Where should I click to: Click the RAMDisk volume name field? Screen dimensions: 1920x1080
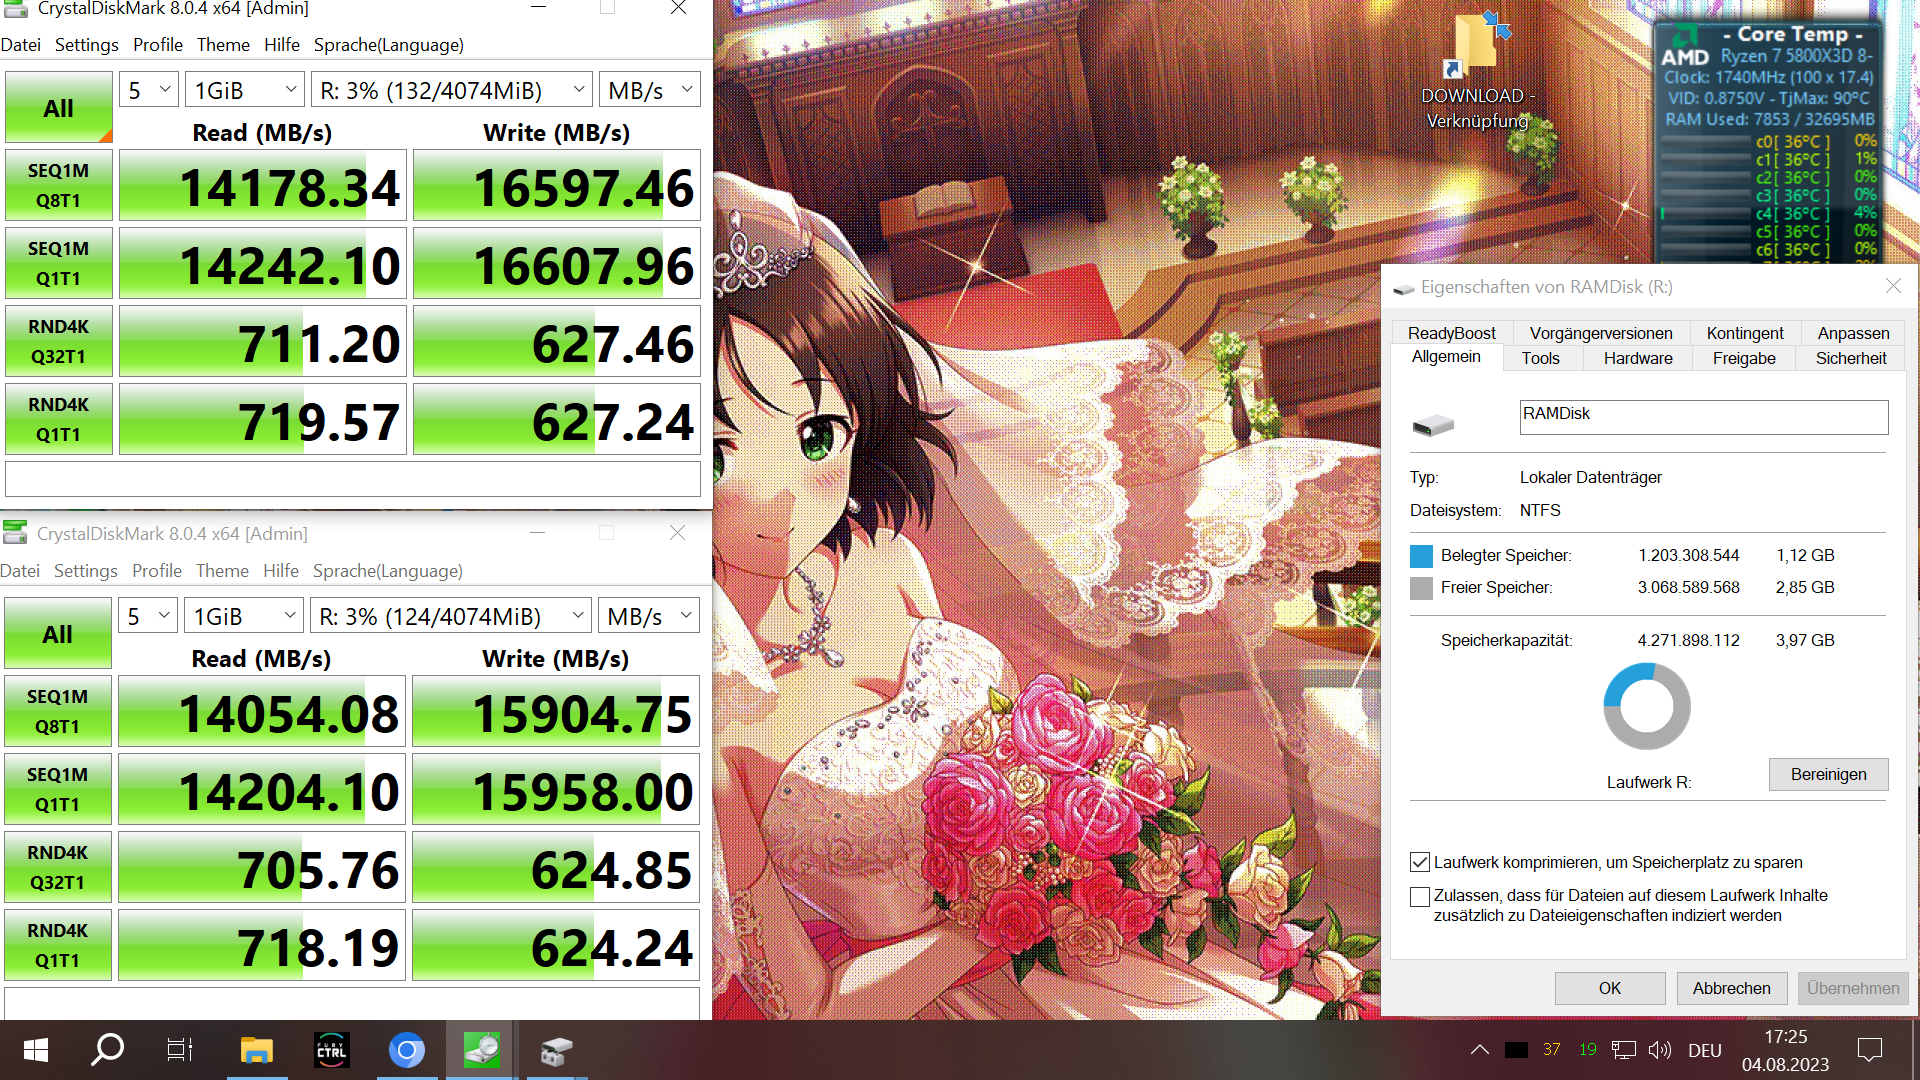tap(1703, 417)
